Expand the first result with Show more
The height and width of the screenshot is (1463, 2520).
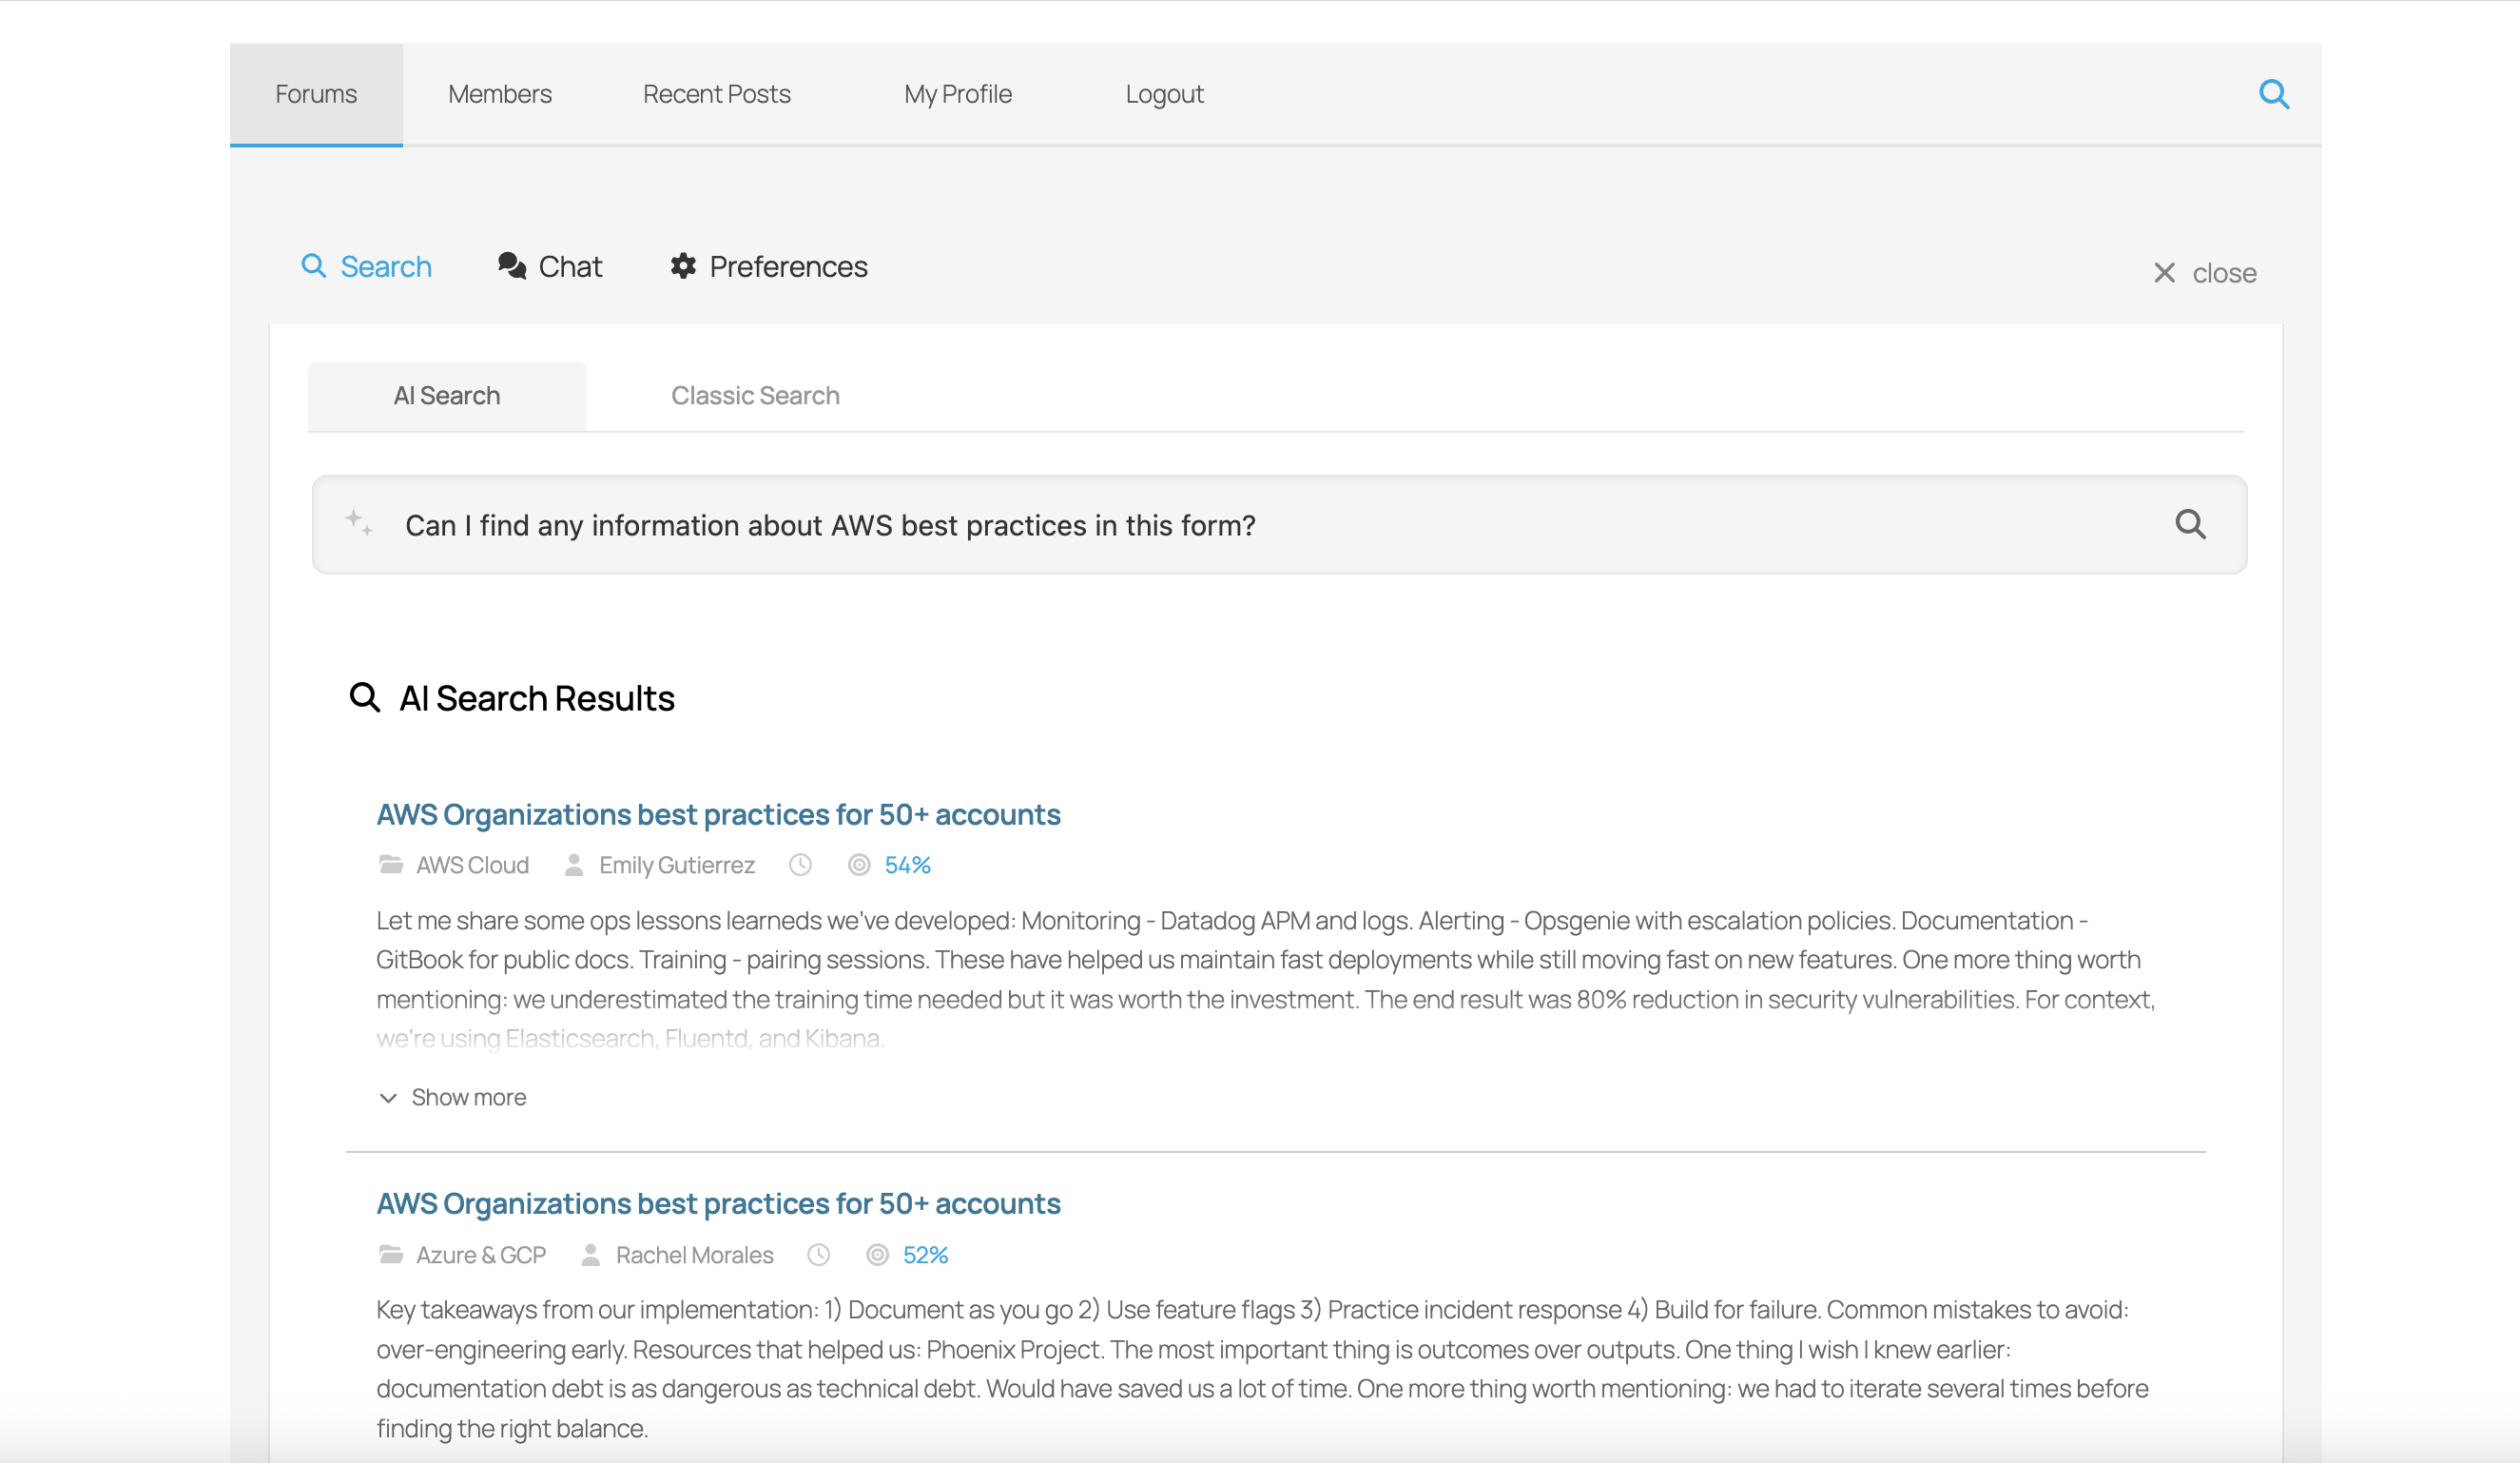click(451, 1097)
